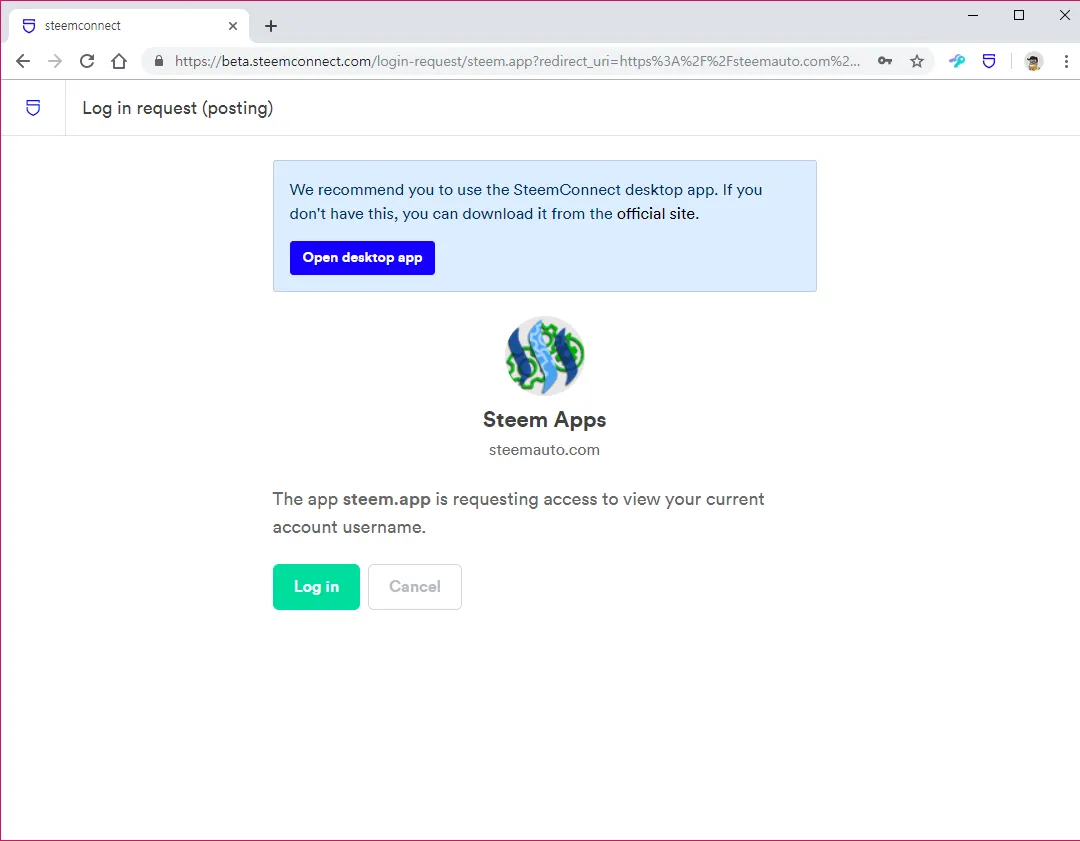The height and width of the screenshot is (841, 1080).
Task: Open the SteemConnect extension icon in toolbar
Action: pyautogui.click(x=989, y=61)
